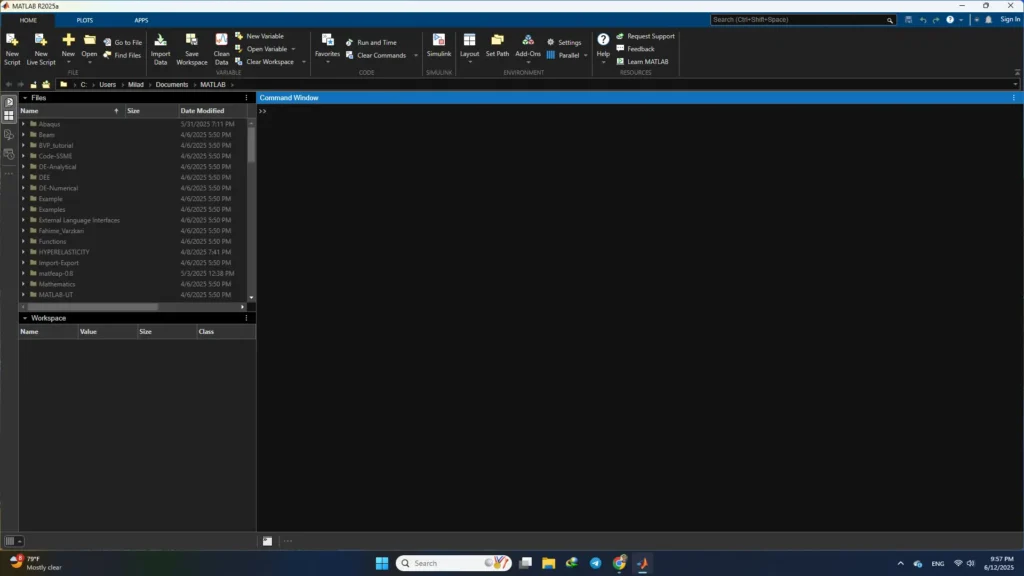This screenshot has height=576, width=1024.
Task: Click the Undo arrow in the quick access bar
Action: tap(923, 20)
